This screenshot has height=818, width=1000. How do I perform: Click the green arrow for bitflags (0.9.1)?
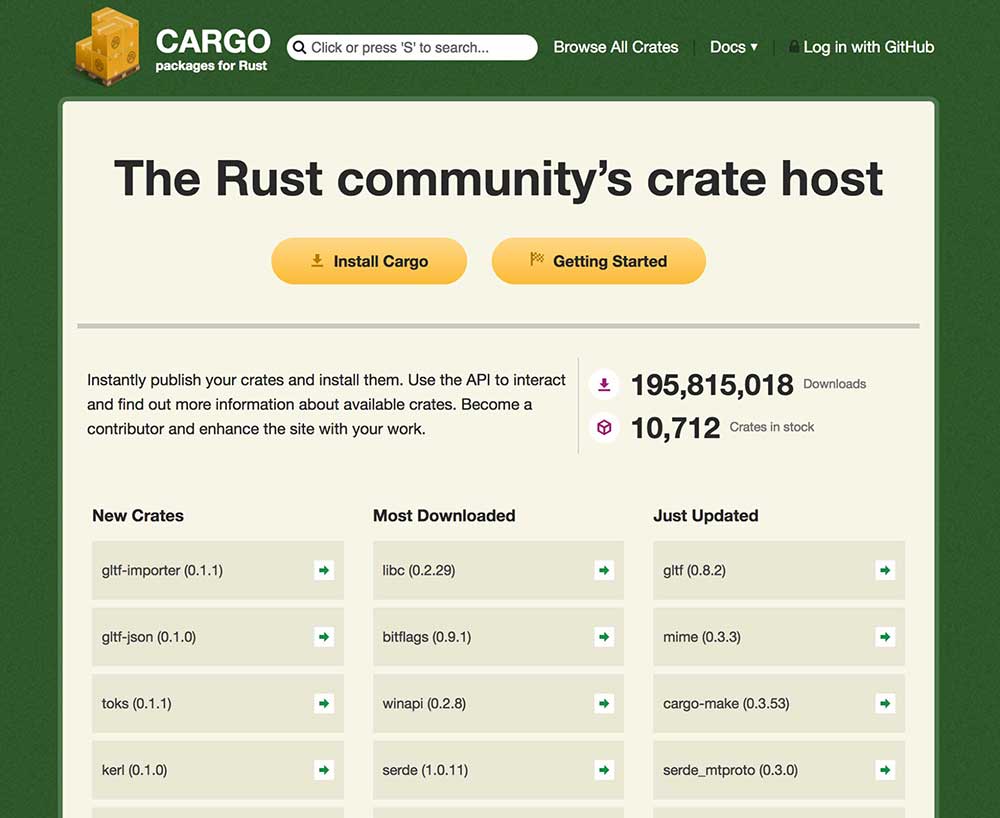(604, 636)
